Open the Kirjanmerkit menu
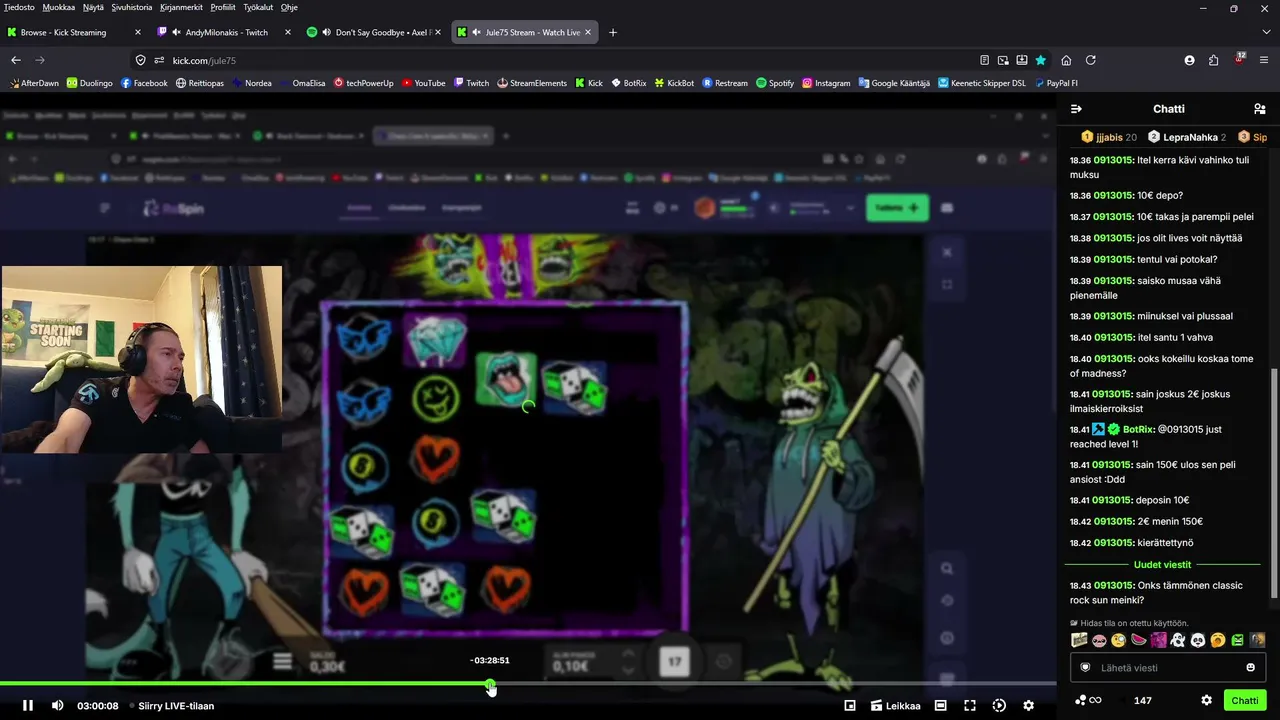 coord(182,7)
